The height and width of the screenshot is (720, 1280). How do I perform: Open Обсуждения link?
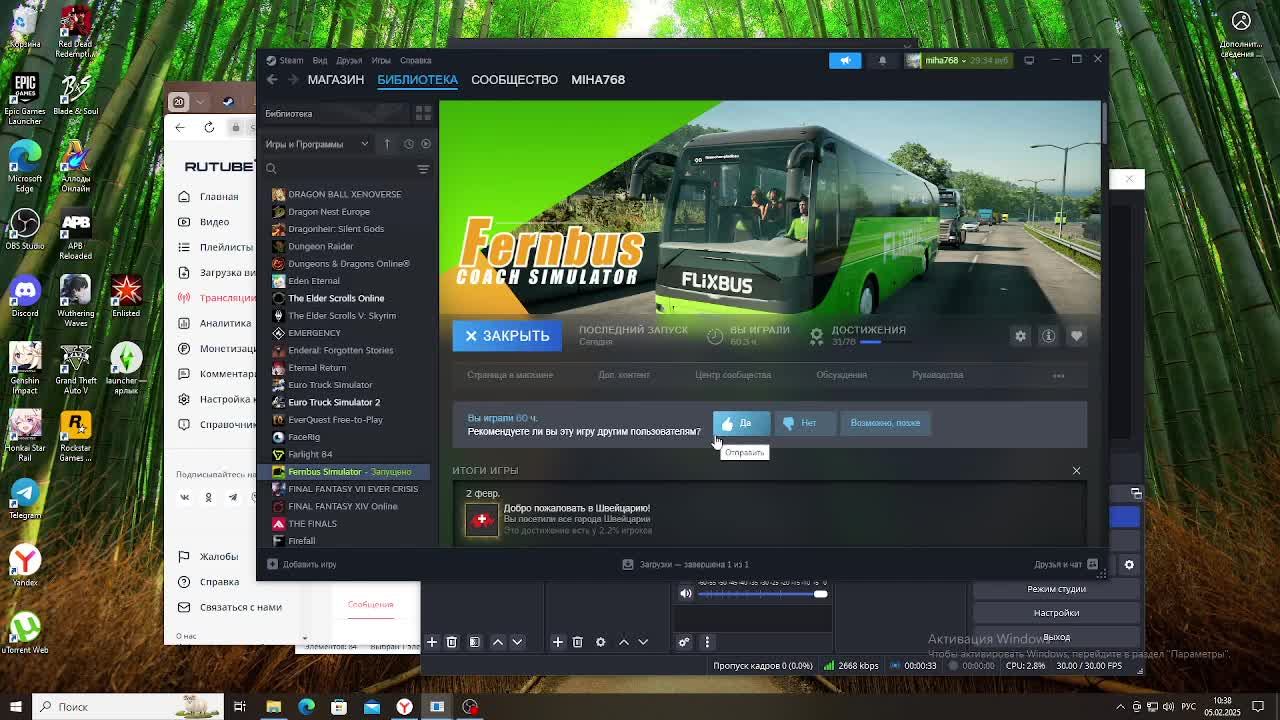pos(841,375)
